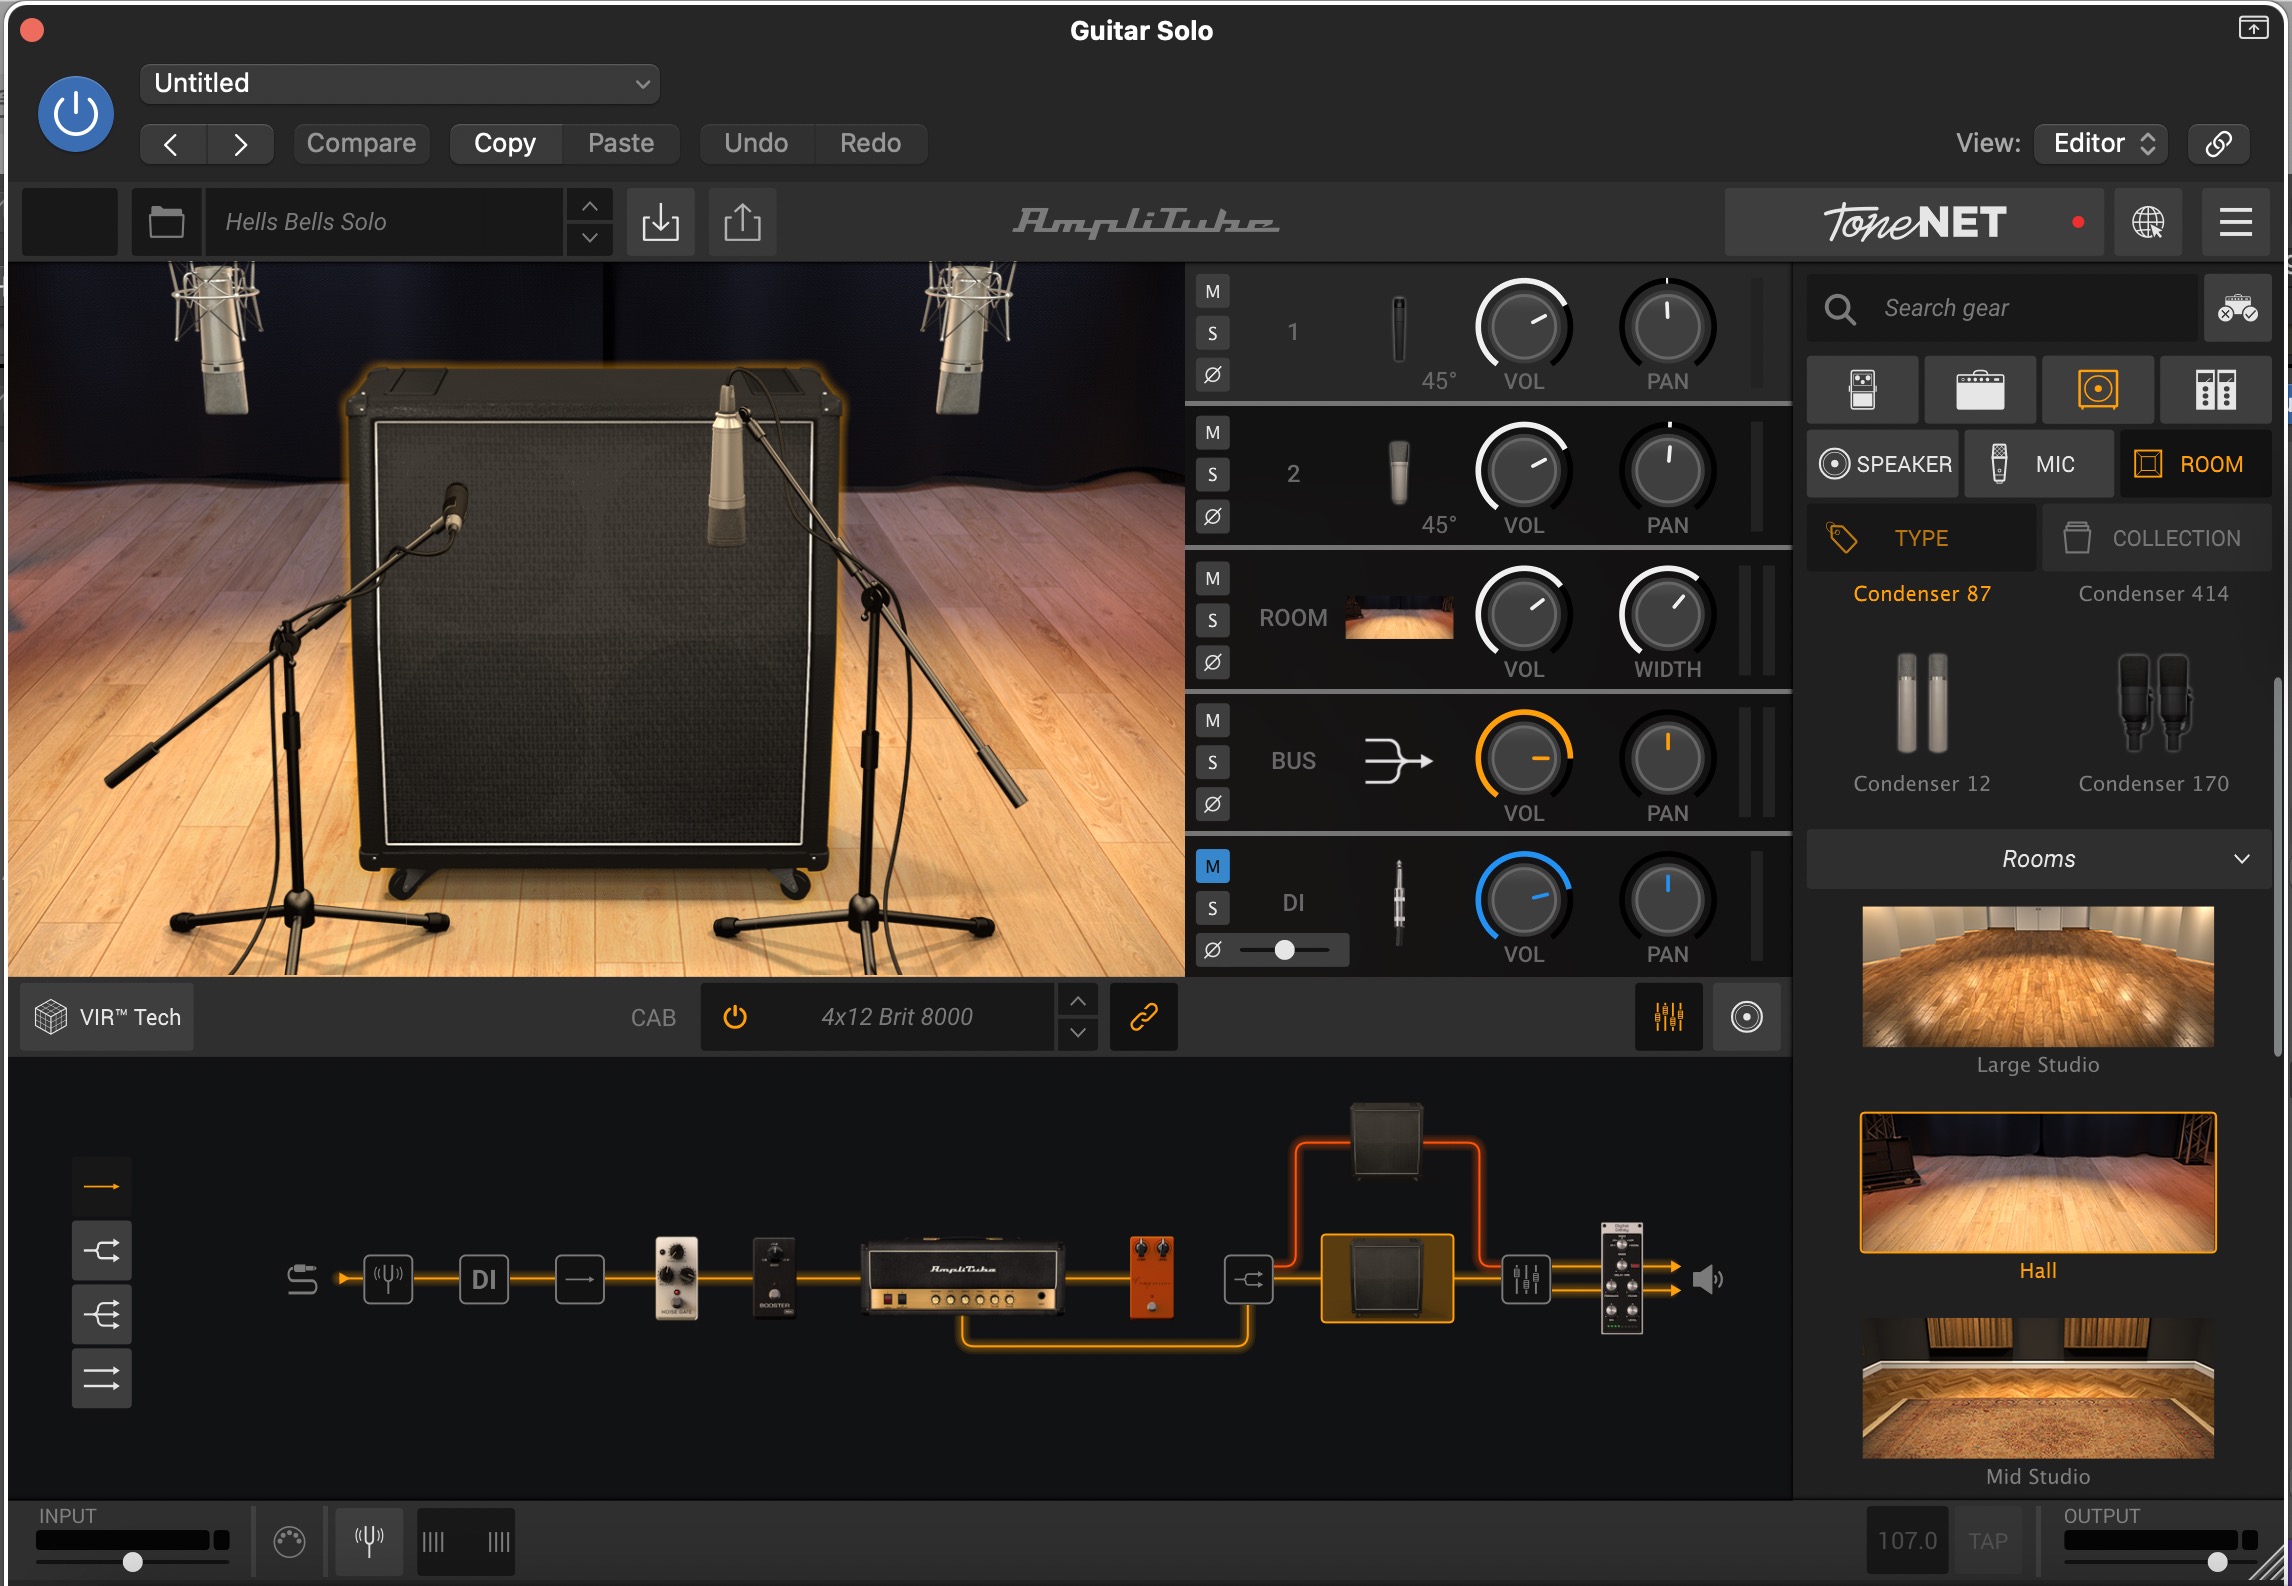Open the mixer view icon

1668,1017
